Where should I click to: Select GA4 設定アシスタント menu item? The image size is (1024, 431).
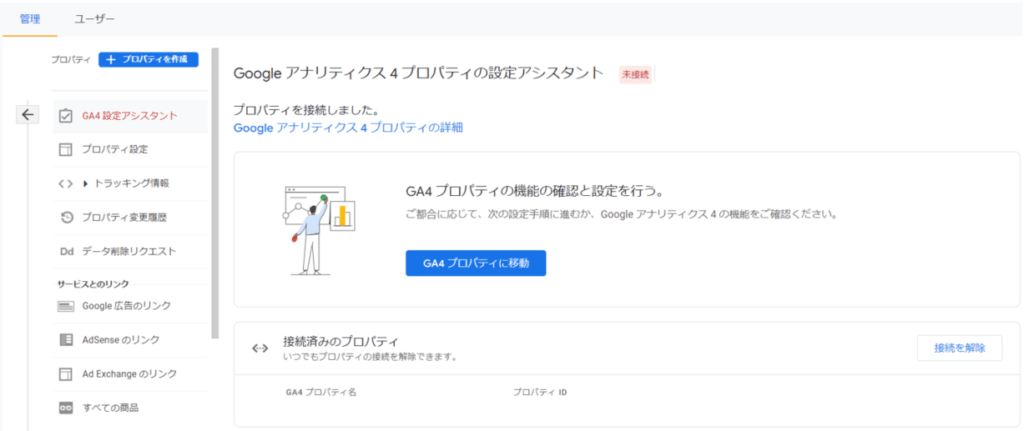tap(130, 116)
